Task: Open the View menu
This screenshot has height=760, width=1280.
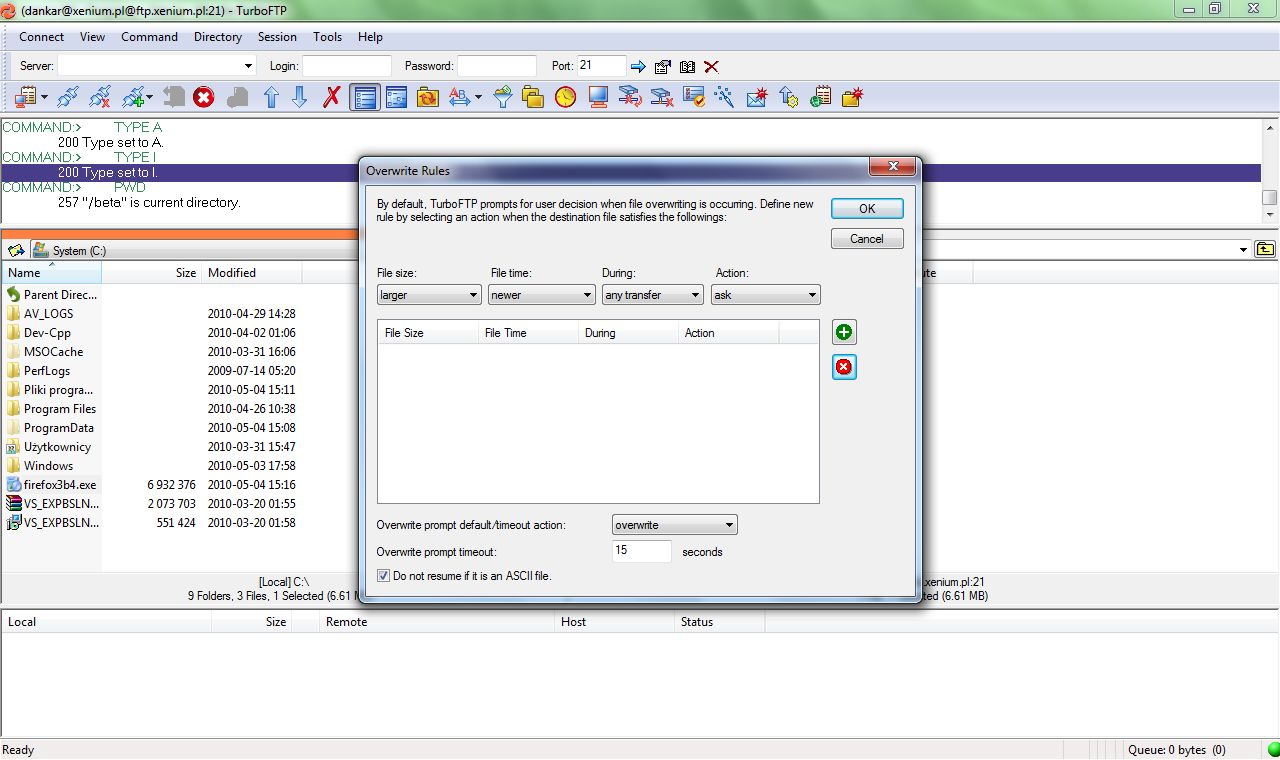Action: [92, 37]
